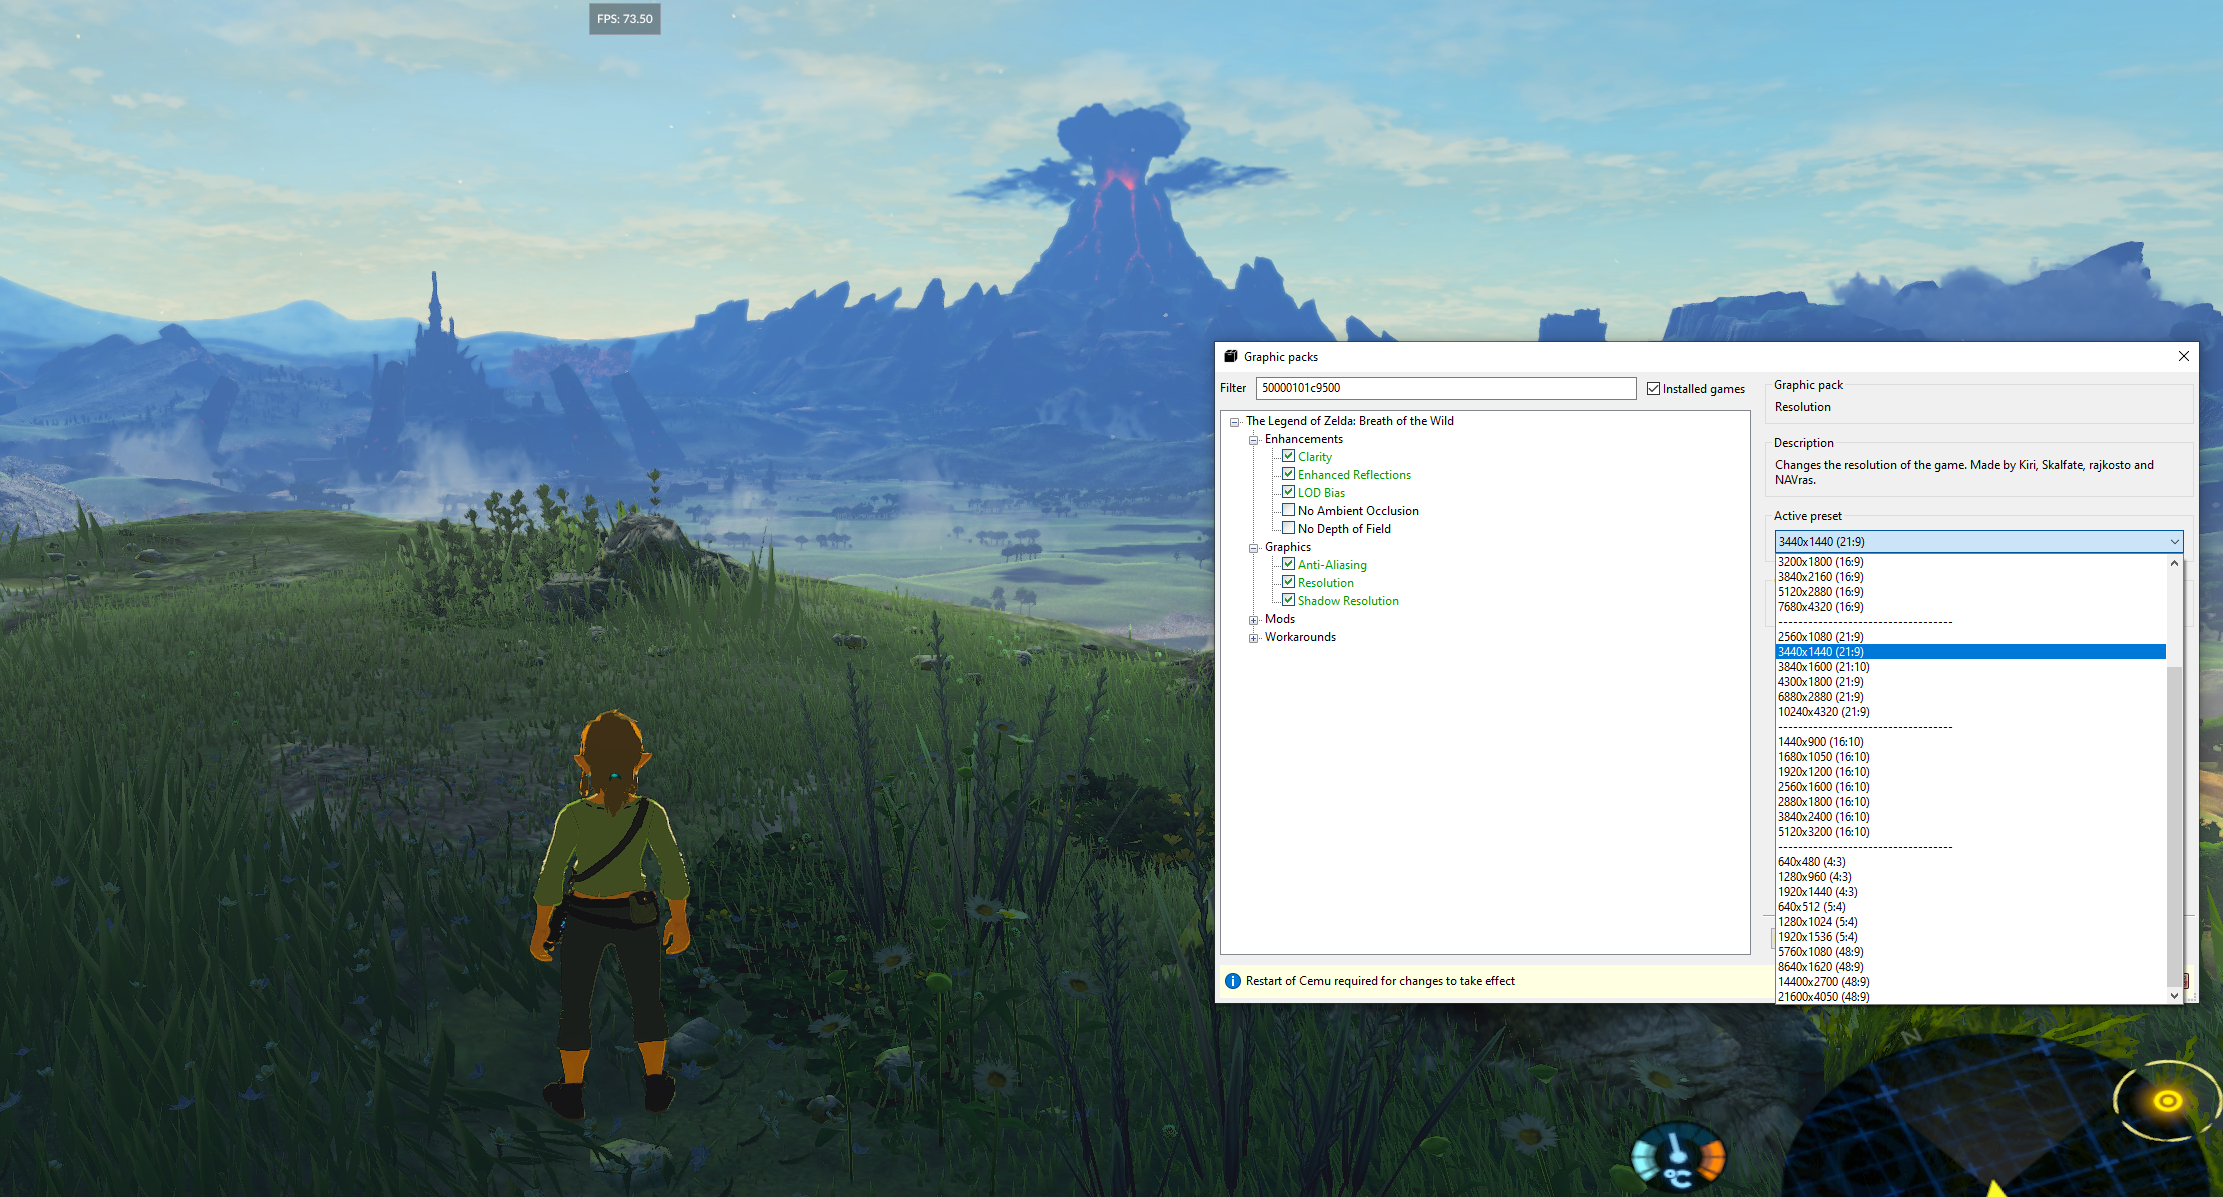Choose 2560x1080 (21:9) preset

pyautogui.click(x=1820, y=637)
